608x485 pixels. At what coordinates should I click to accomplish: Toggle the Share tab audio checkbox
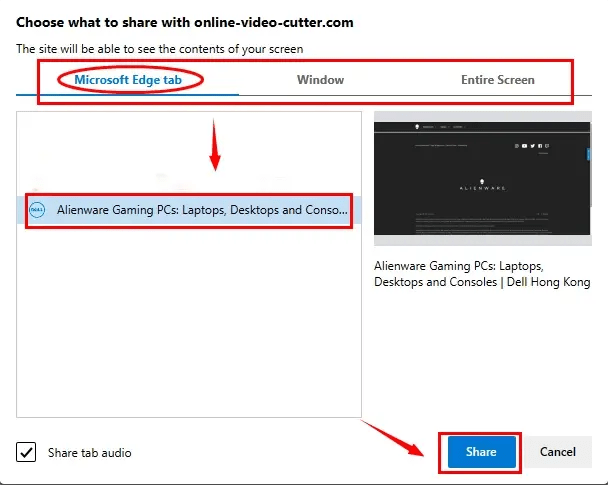(26, 452)
